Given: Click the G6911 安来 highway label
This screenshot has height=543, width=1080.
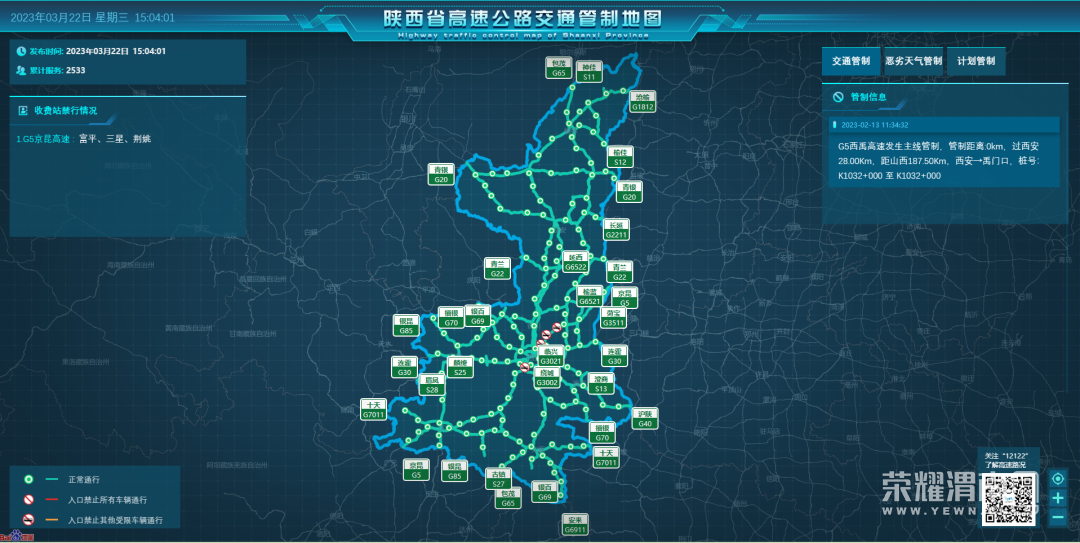Looking at the screenshot, I should click(x=574, y=525).
